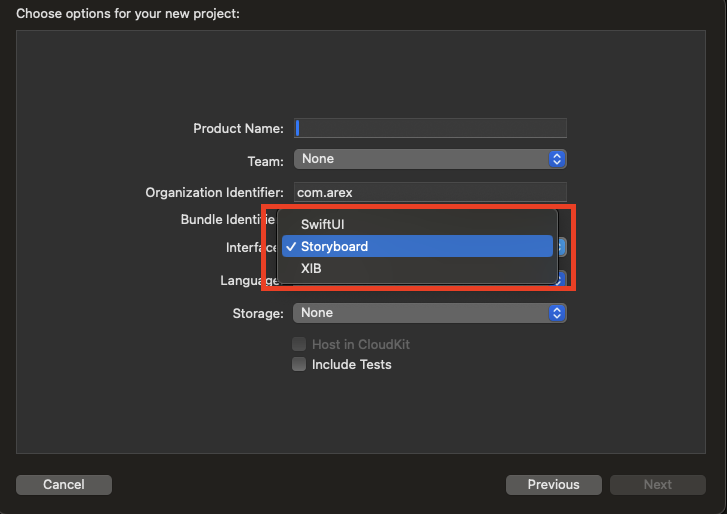Select Storyboard in the Interface menu
The height and width of the screenshot is (514, 727).
(x=334, y=246)
